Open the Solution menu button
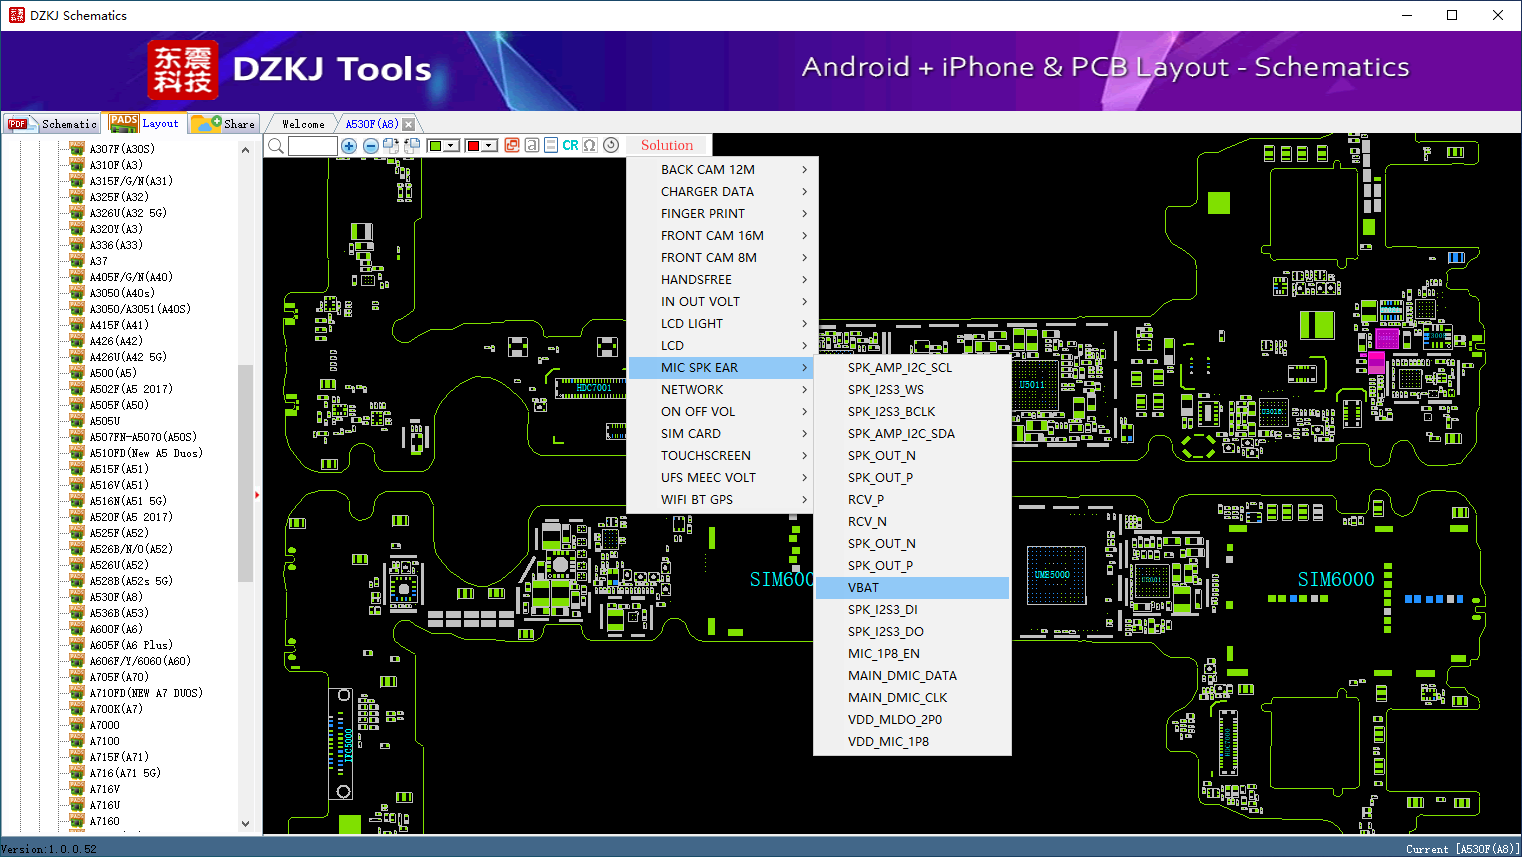 click(667, 146)
